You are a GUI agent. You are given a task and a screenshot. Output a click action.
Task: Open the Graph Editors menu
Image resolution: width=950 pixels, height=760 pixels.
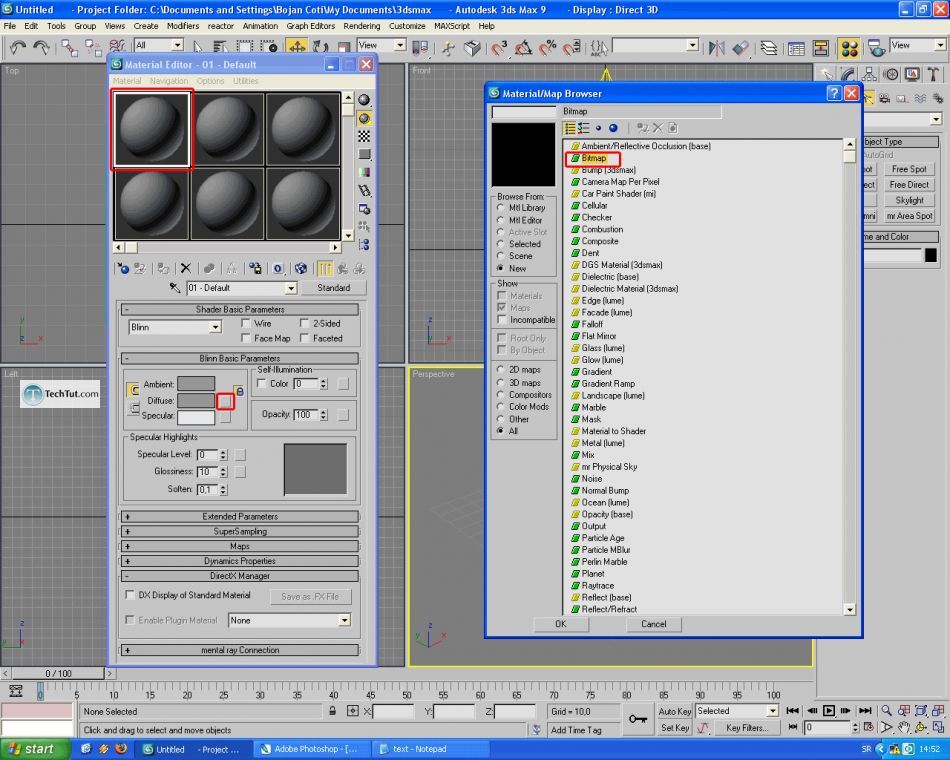click(x=310, y=26)
